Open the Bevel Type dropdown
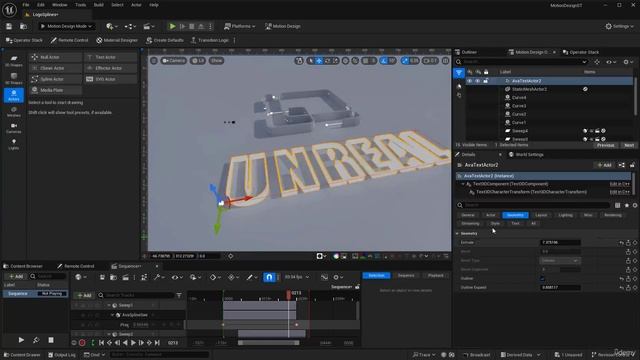Viewport: 640px width, 360px height. [560, 260]
